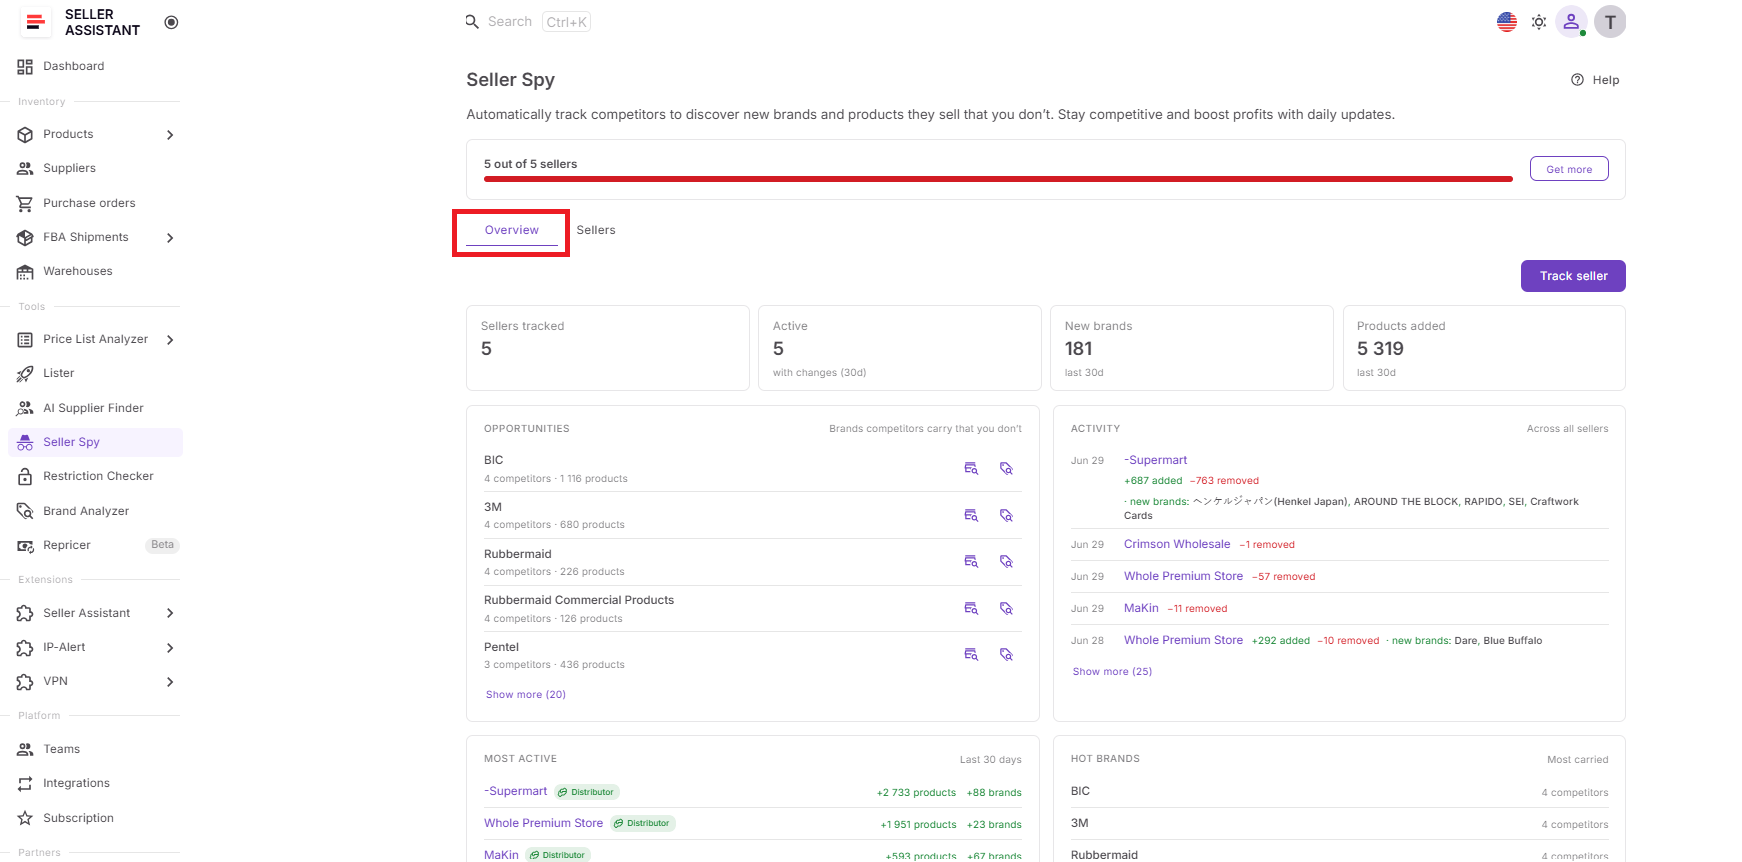
Task: Open Price List Analyzer
Action: pos(95,339)
